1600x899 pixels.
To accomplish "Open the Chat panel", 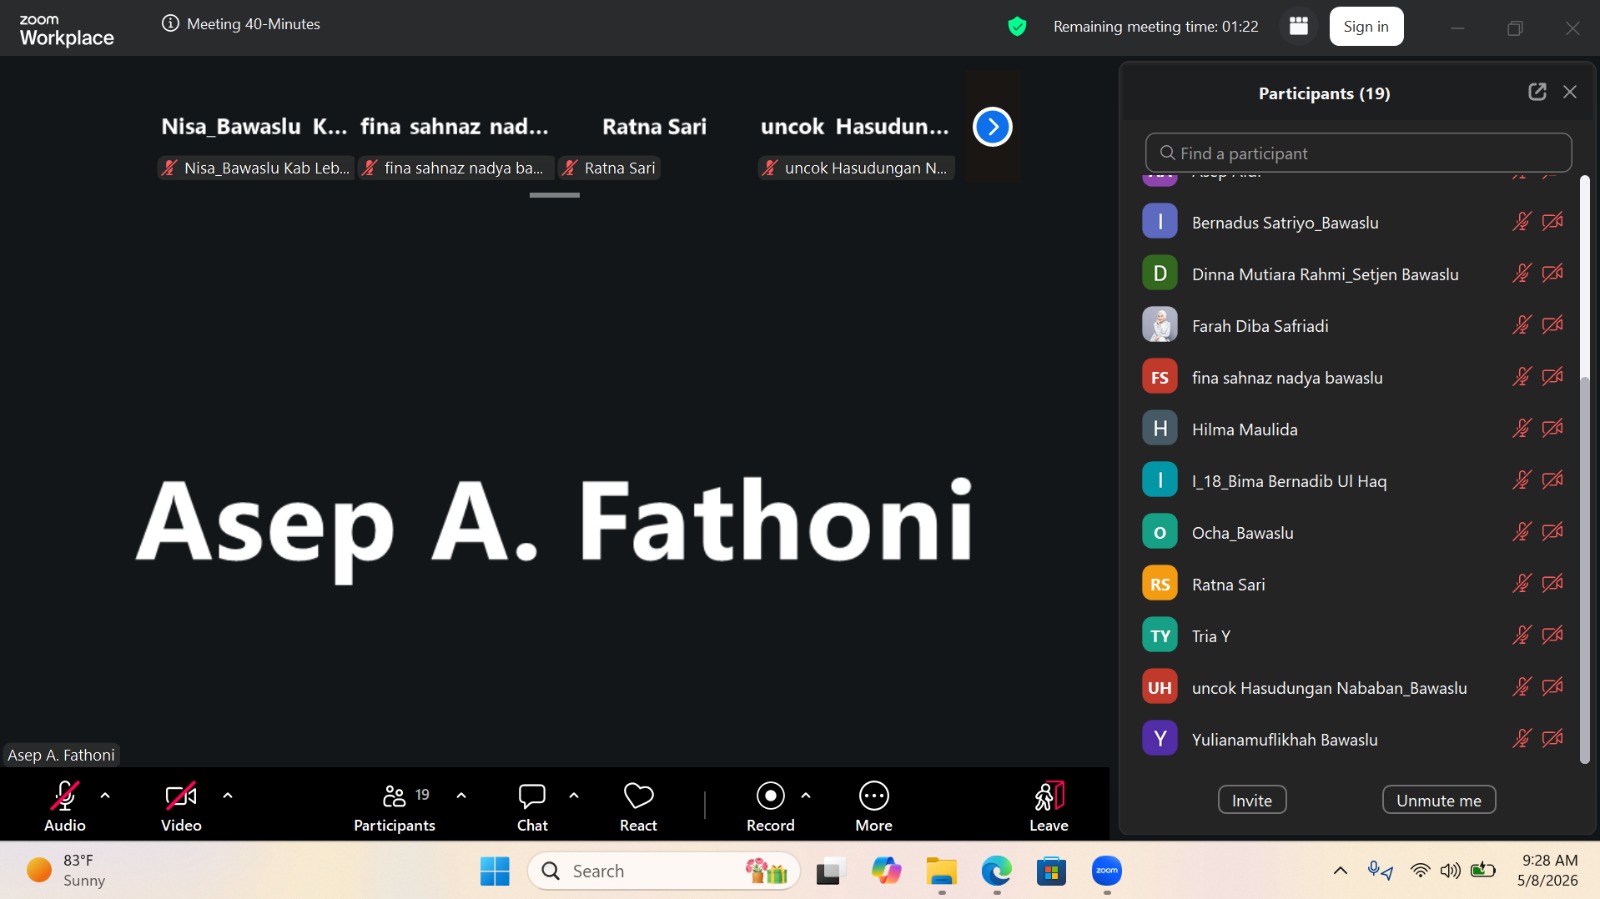I will pyautogui.click(x=532, y=806).
